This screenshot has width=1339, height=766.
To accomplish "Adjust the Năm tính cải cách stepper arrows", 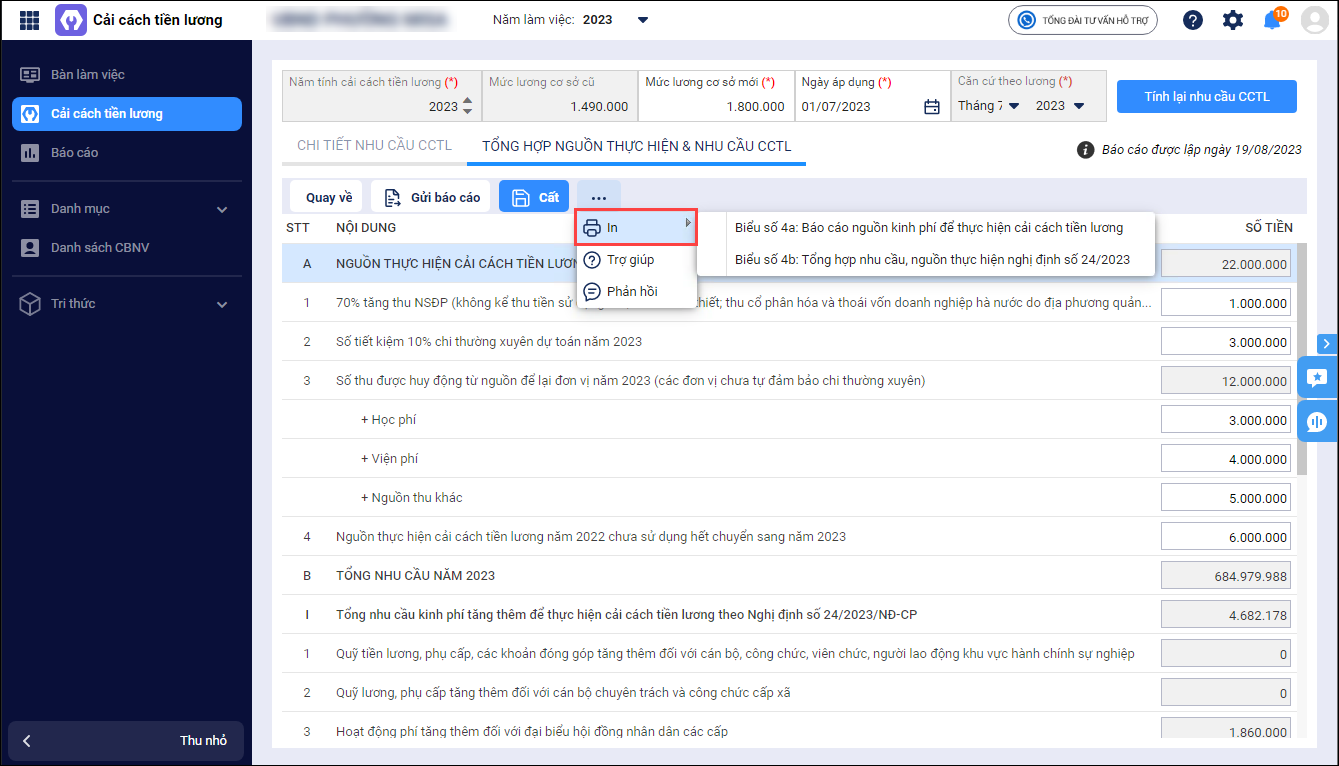I will [468, 106].
